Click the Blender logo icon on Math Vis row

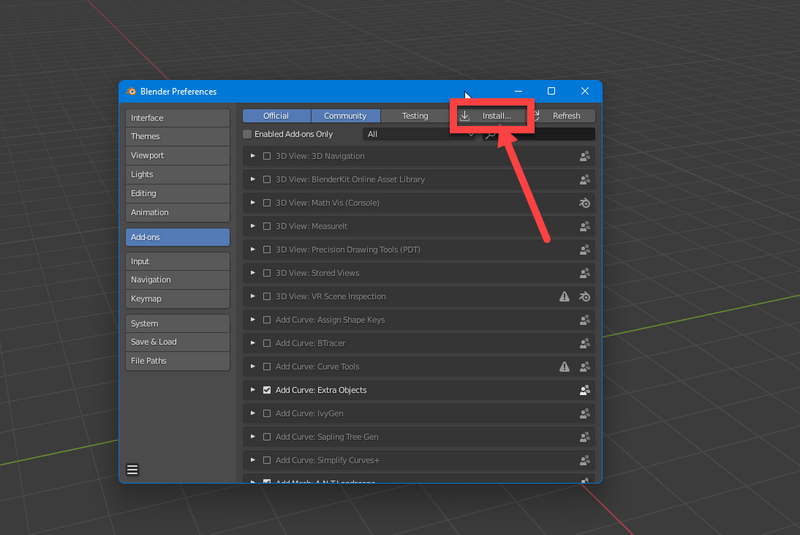coord(585,203)
